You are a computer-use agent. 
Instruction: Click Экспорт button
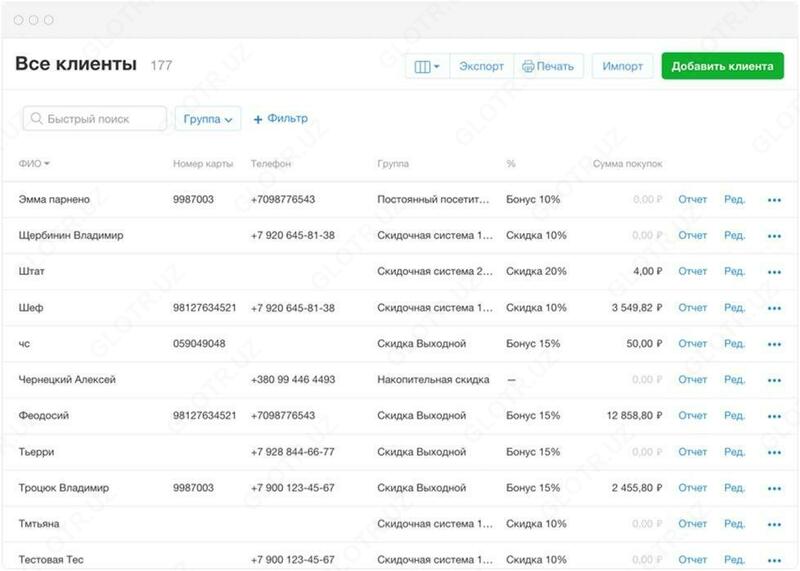481,66
